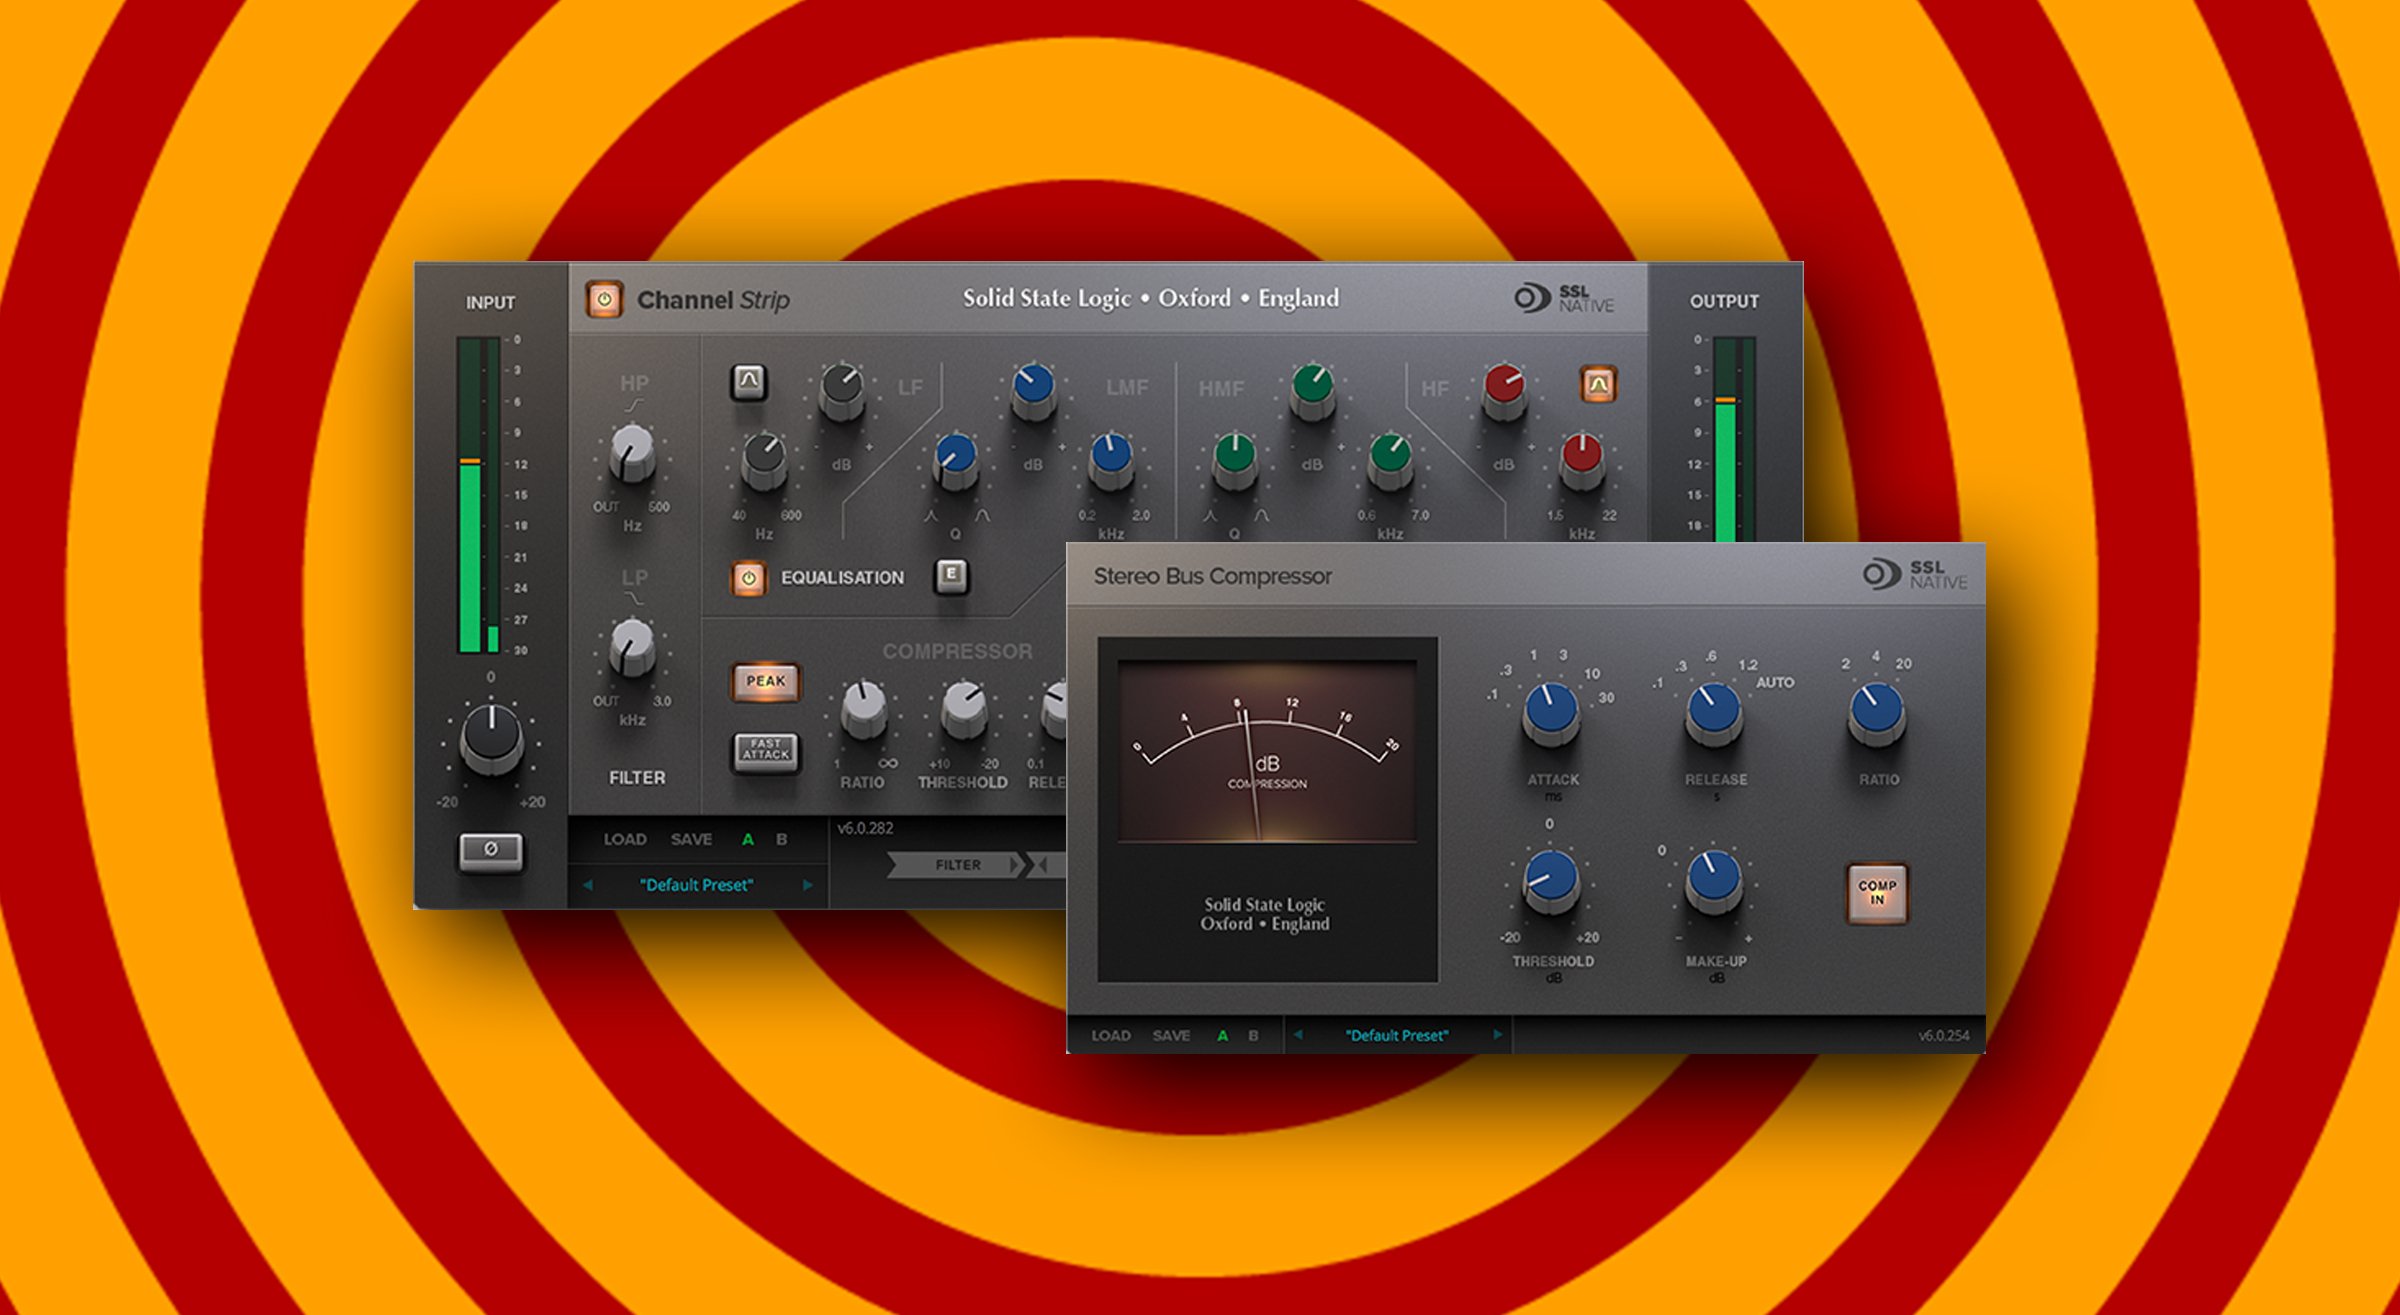The width and height of the screenshot is (2400, 1315).
Task: Click the LMF gain dB knob
Action: (x=1033, y=391)
